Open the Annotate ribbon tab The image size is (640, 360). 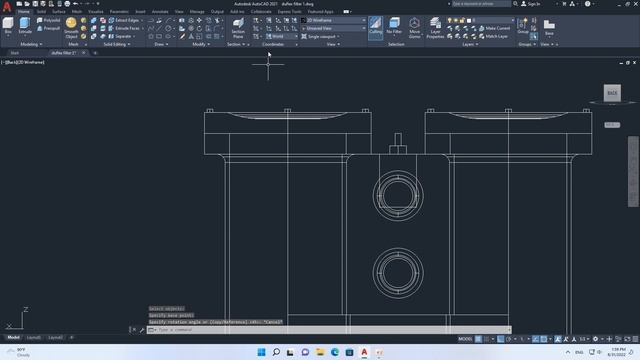(160, 12)
